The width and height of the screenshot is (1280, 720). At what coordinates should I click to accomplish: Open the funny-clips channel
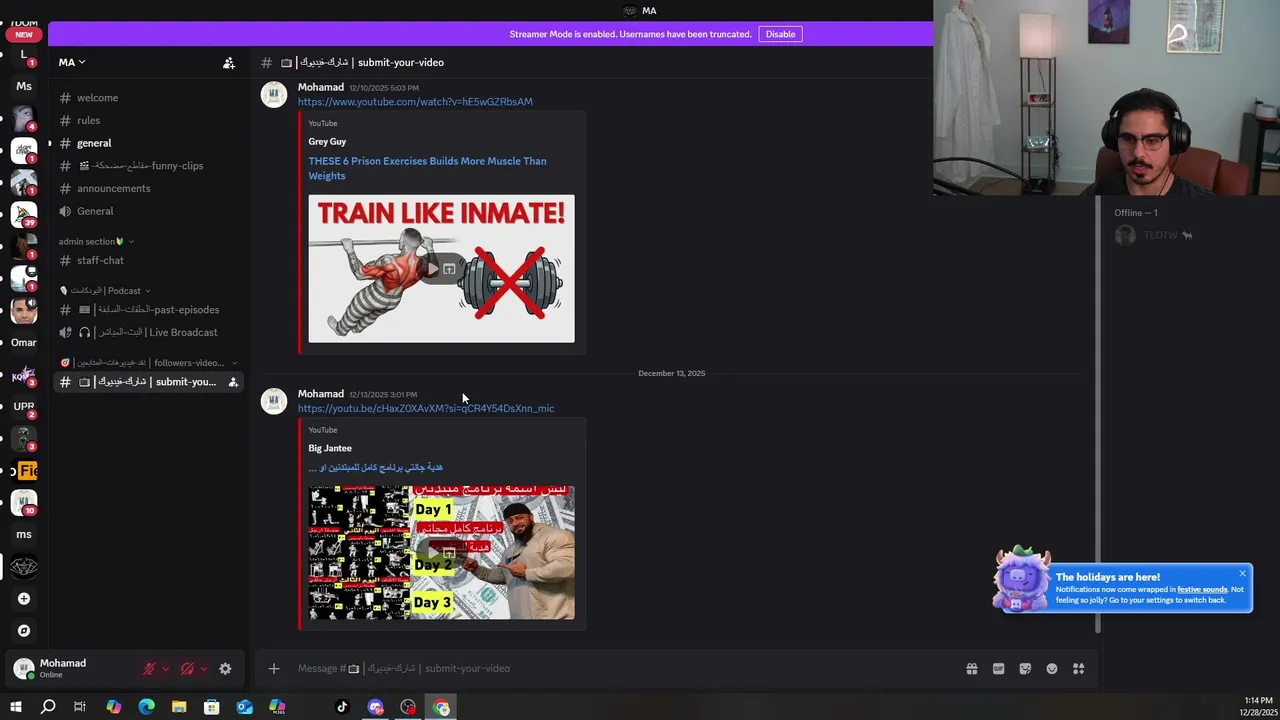(147, 166)
